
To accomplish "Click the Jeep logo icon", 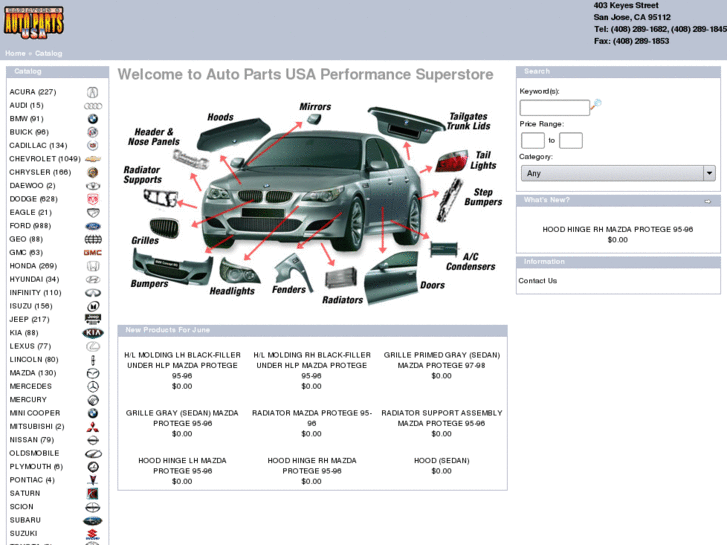I will [x=93, y=319].
